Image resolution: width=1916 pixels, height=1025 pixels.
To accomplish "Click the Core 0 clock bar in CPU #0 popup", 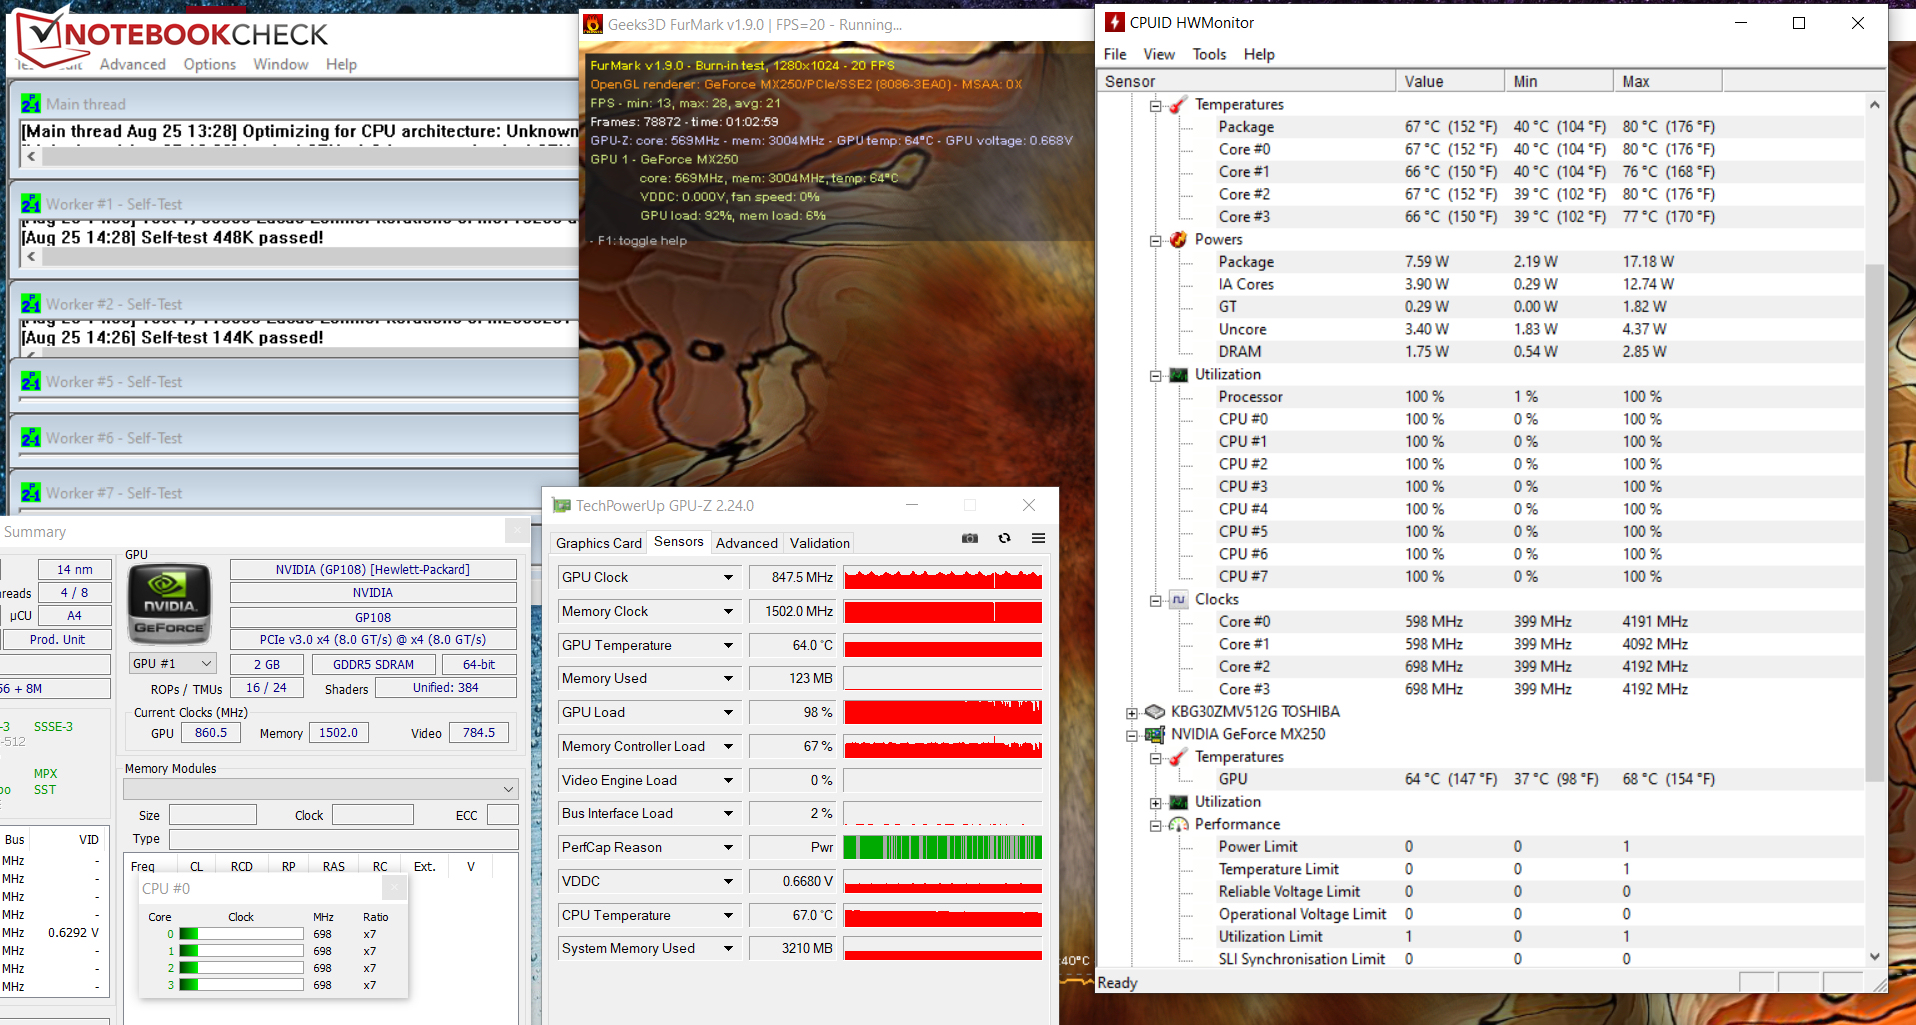I will click(241, 934).
